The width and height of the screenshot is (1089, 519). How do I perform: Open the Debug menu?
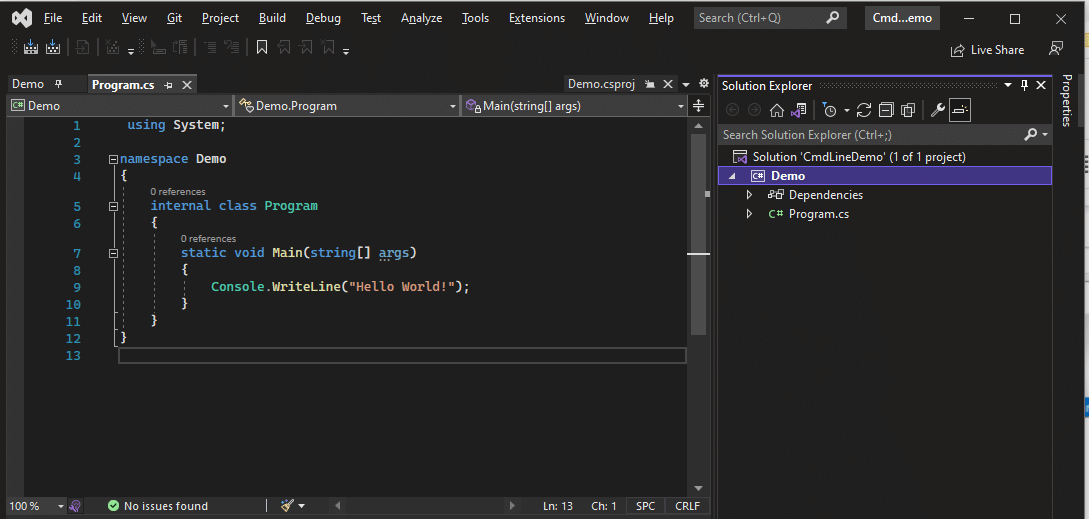point(323,18)
